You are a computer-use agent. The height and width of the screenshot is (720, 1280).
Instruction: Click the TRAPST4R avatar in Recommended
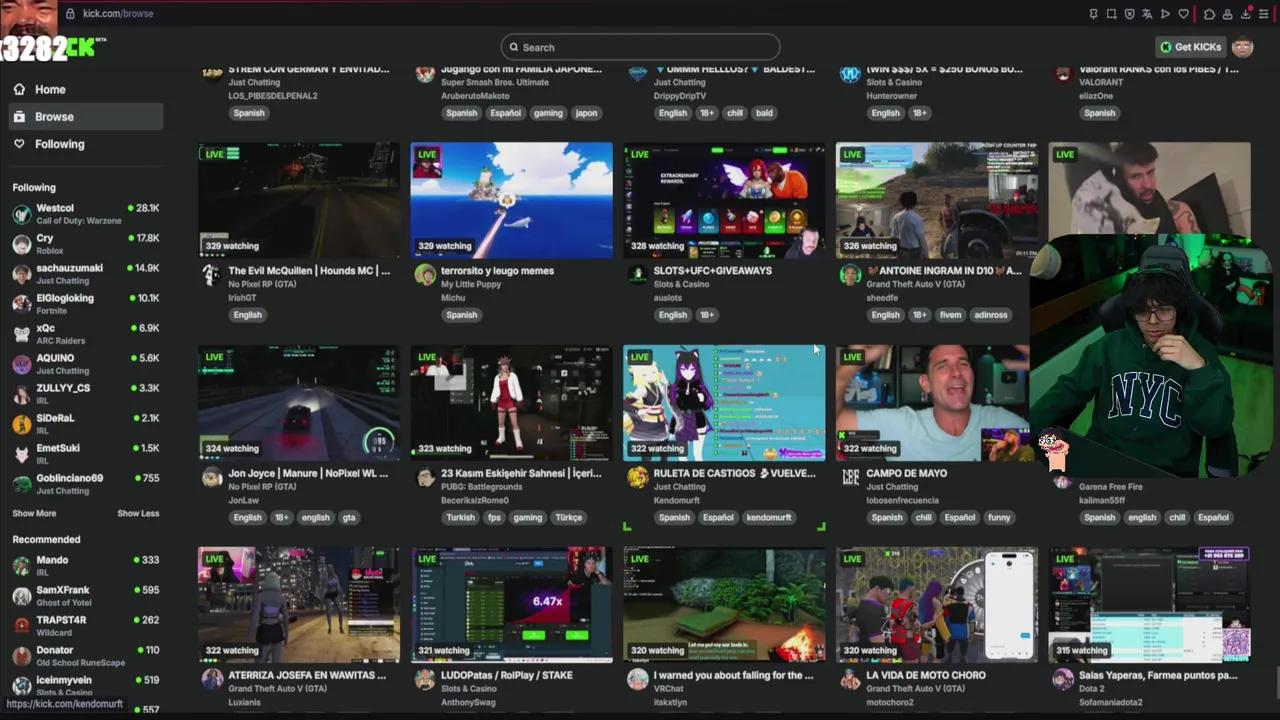tap(21, 626)
